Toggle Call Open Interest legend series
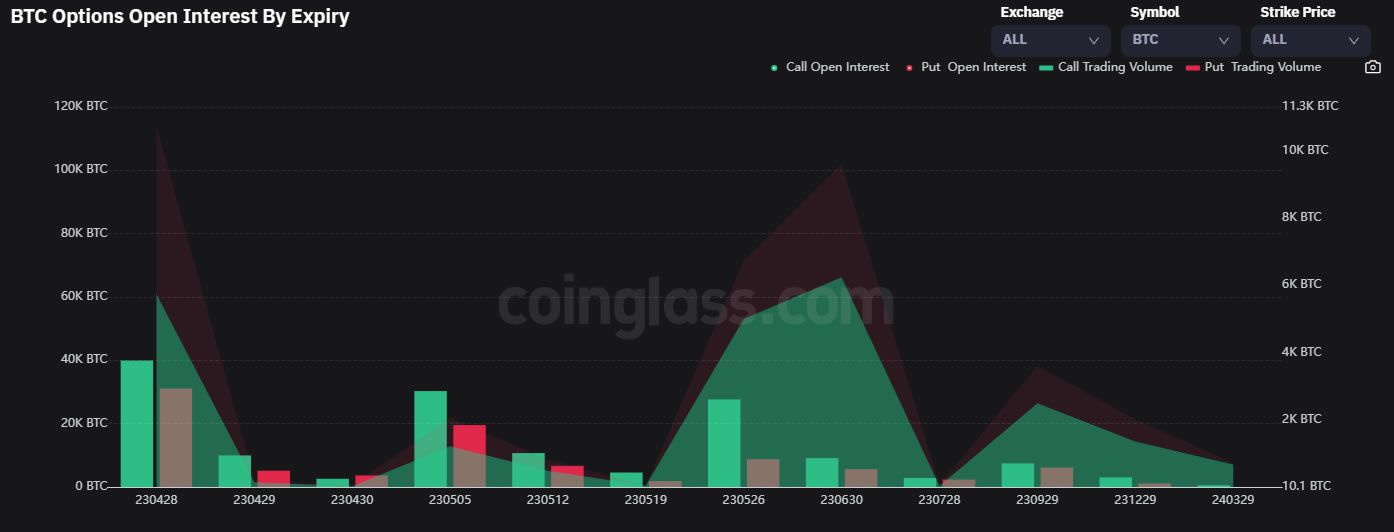The height and width of the screenshot is (532, 1394). pos(829,67)
